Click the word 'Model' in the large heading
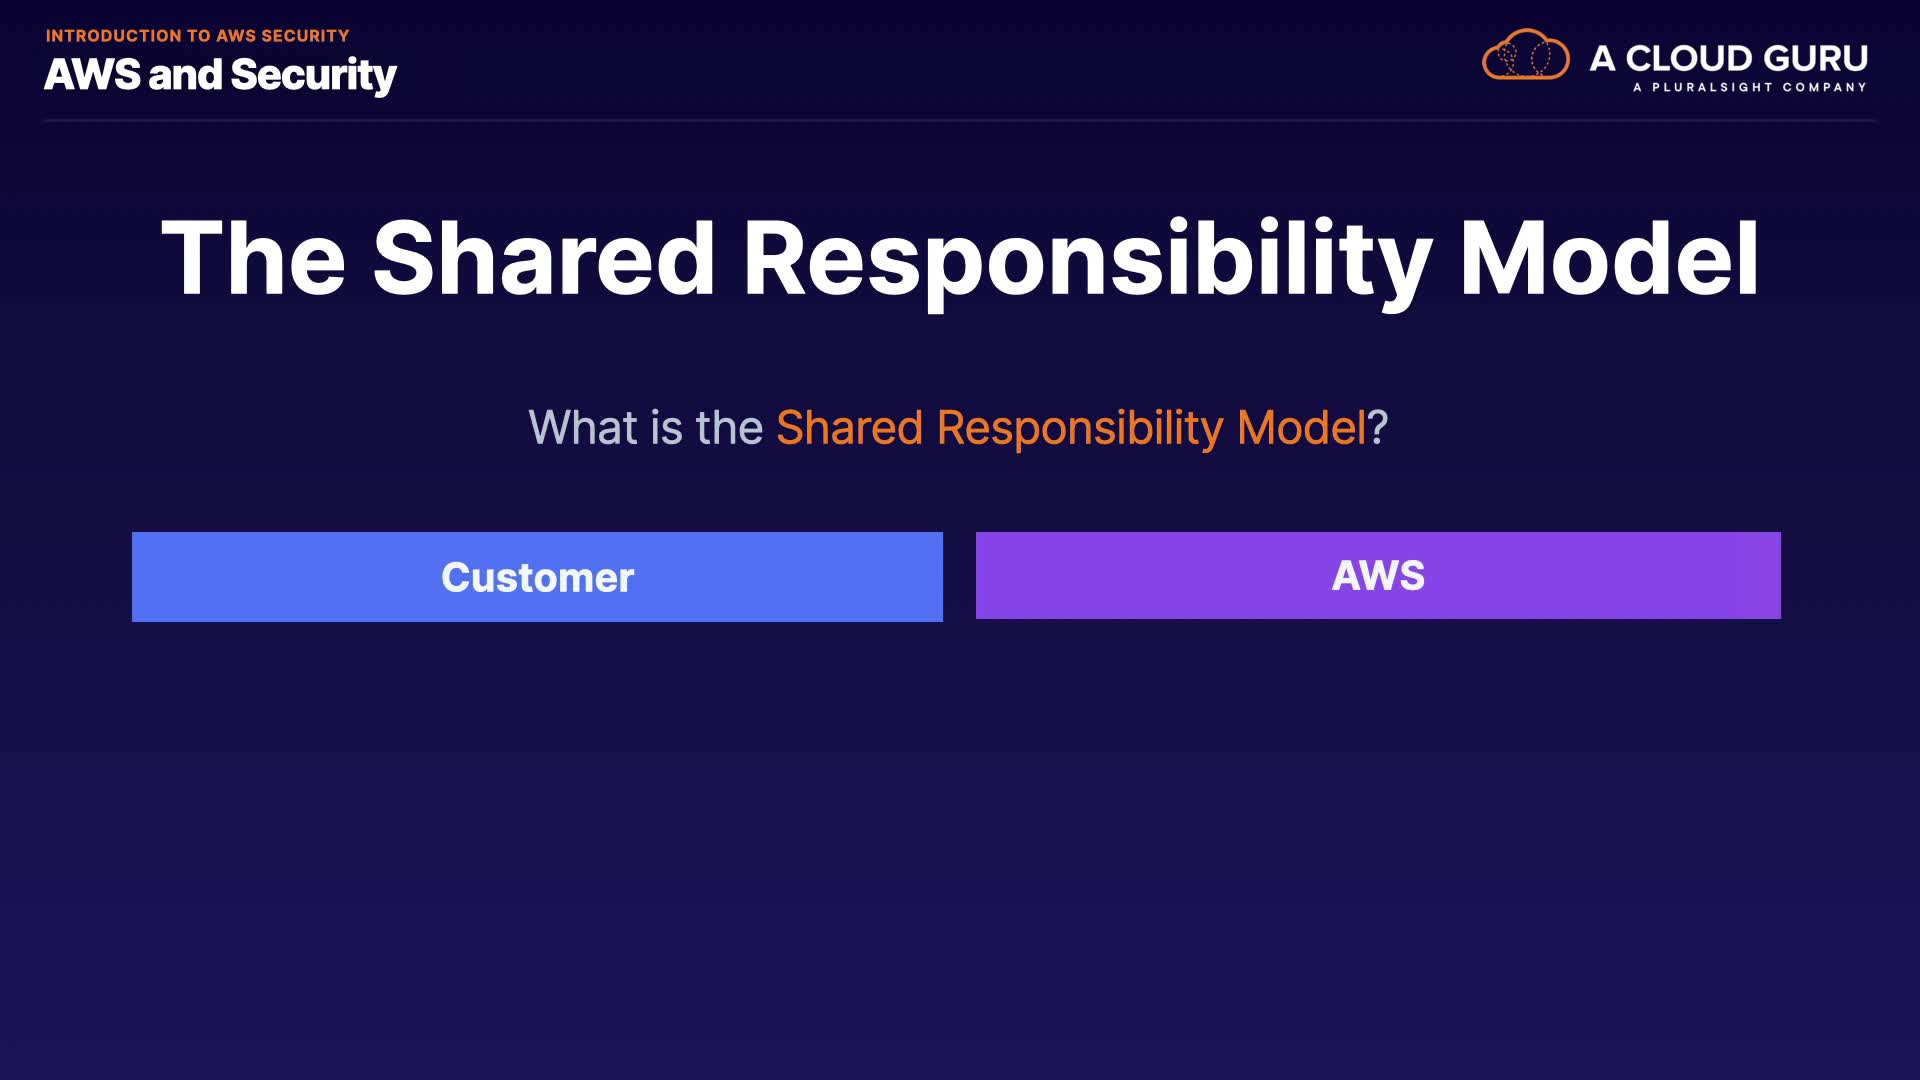The width and height of the screenshot is (1920, 1080). pos(1608,259)
